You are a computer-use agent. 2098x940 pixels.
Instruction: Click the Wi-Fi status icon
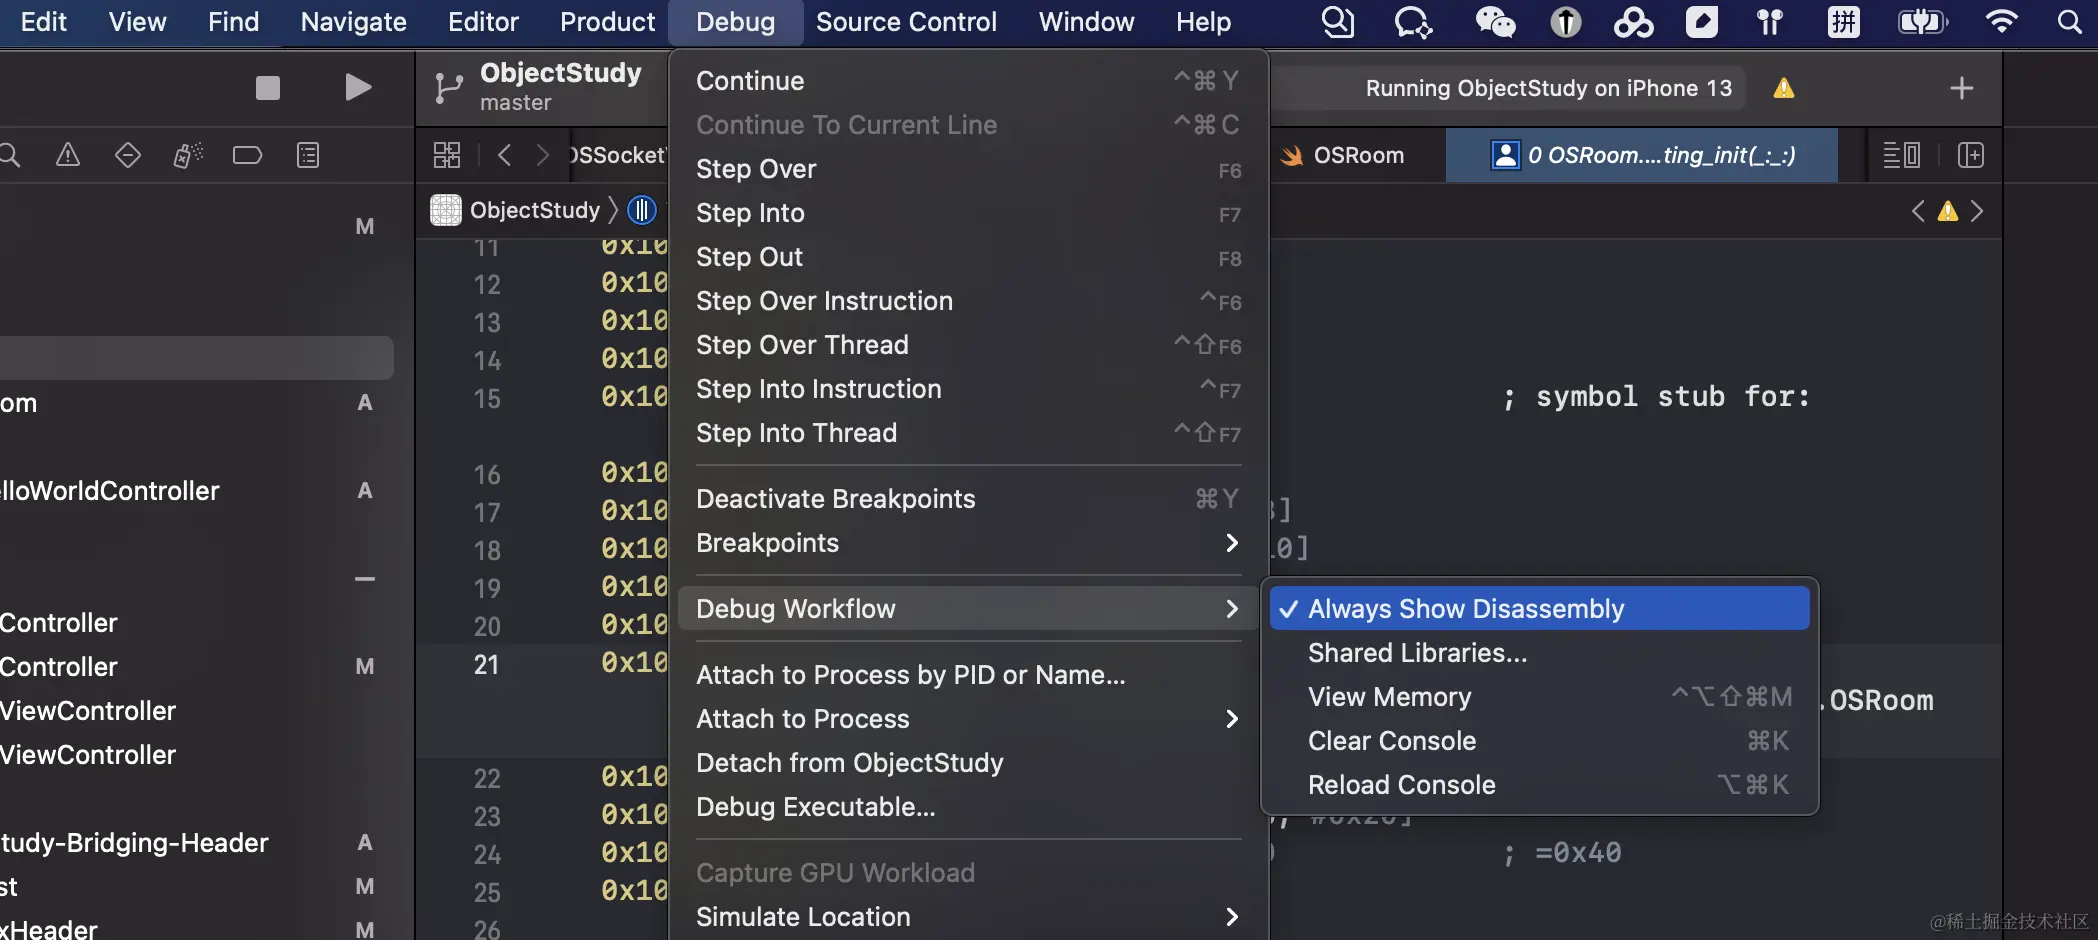(2001, 22)
